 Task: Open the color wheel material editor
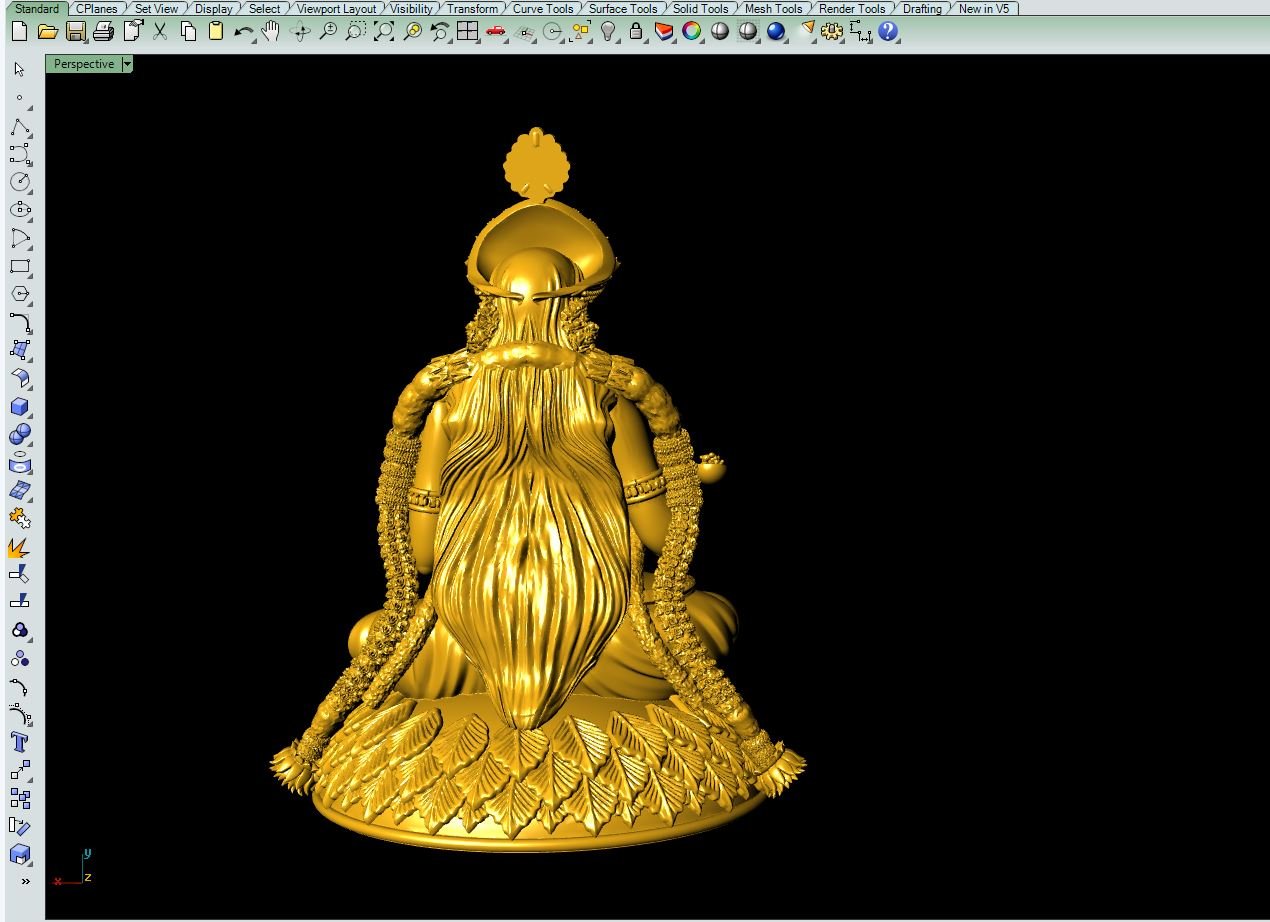(x=691, y=32)
